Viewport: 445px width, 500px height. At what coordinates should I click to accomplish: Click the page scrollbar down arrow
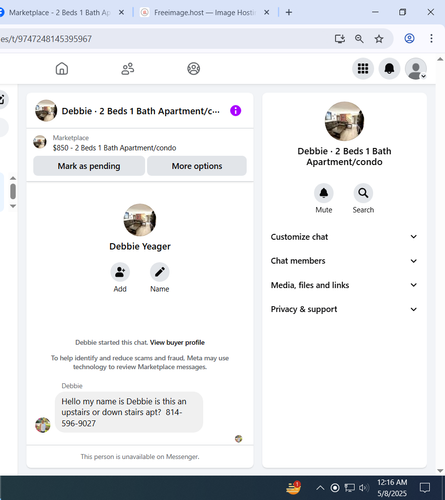click(440, 471)
